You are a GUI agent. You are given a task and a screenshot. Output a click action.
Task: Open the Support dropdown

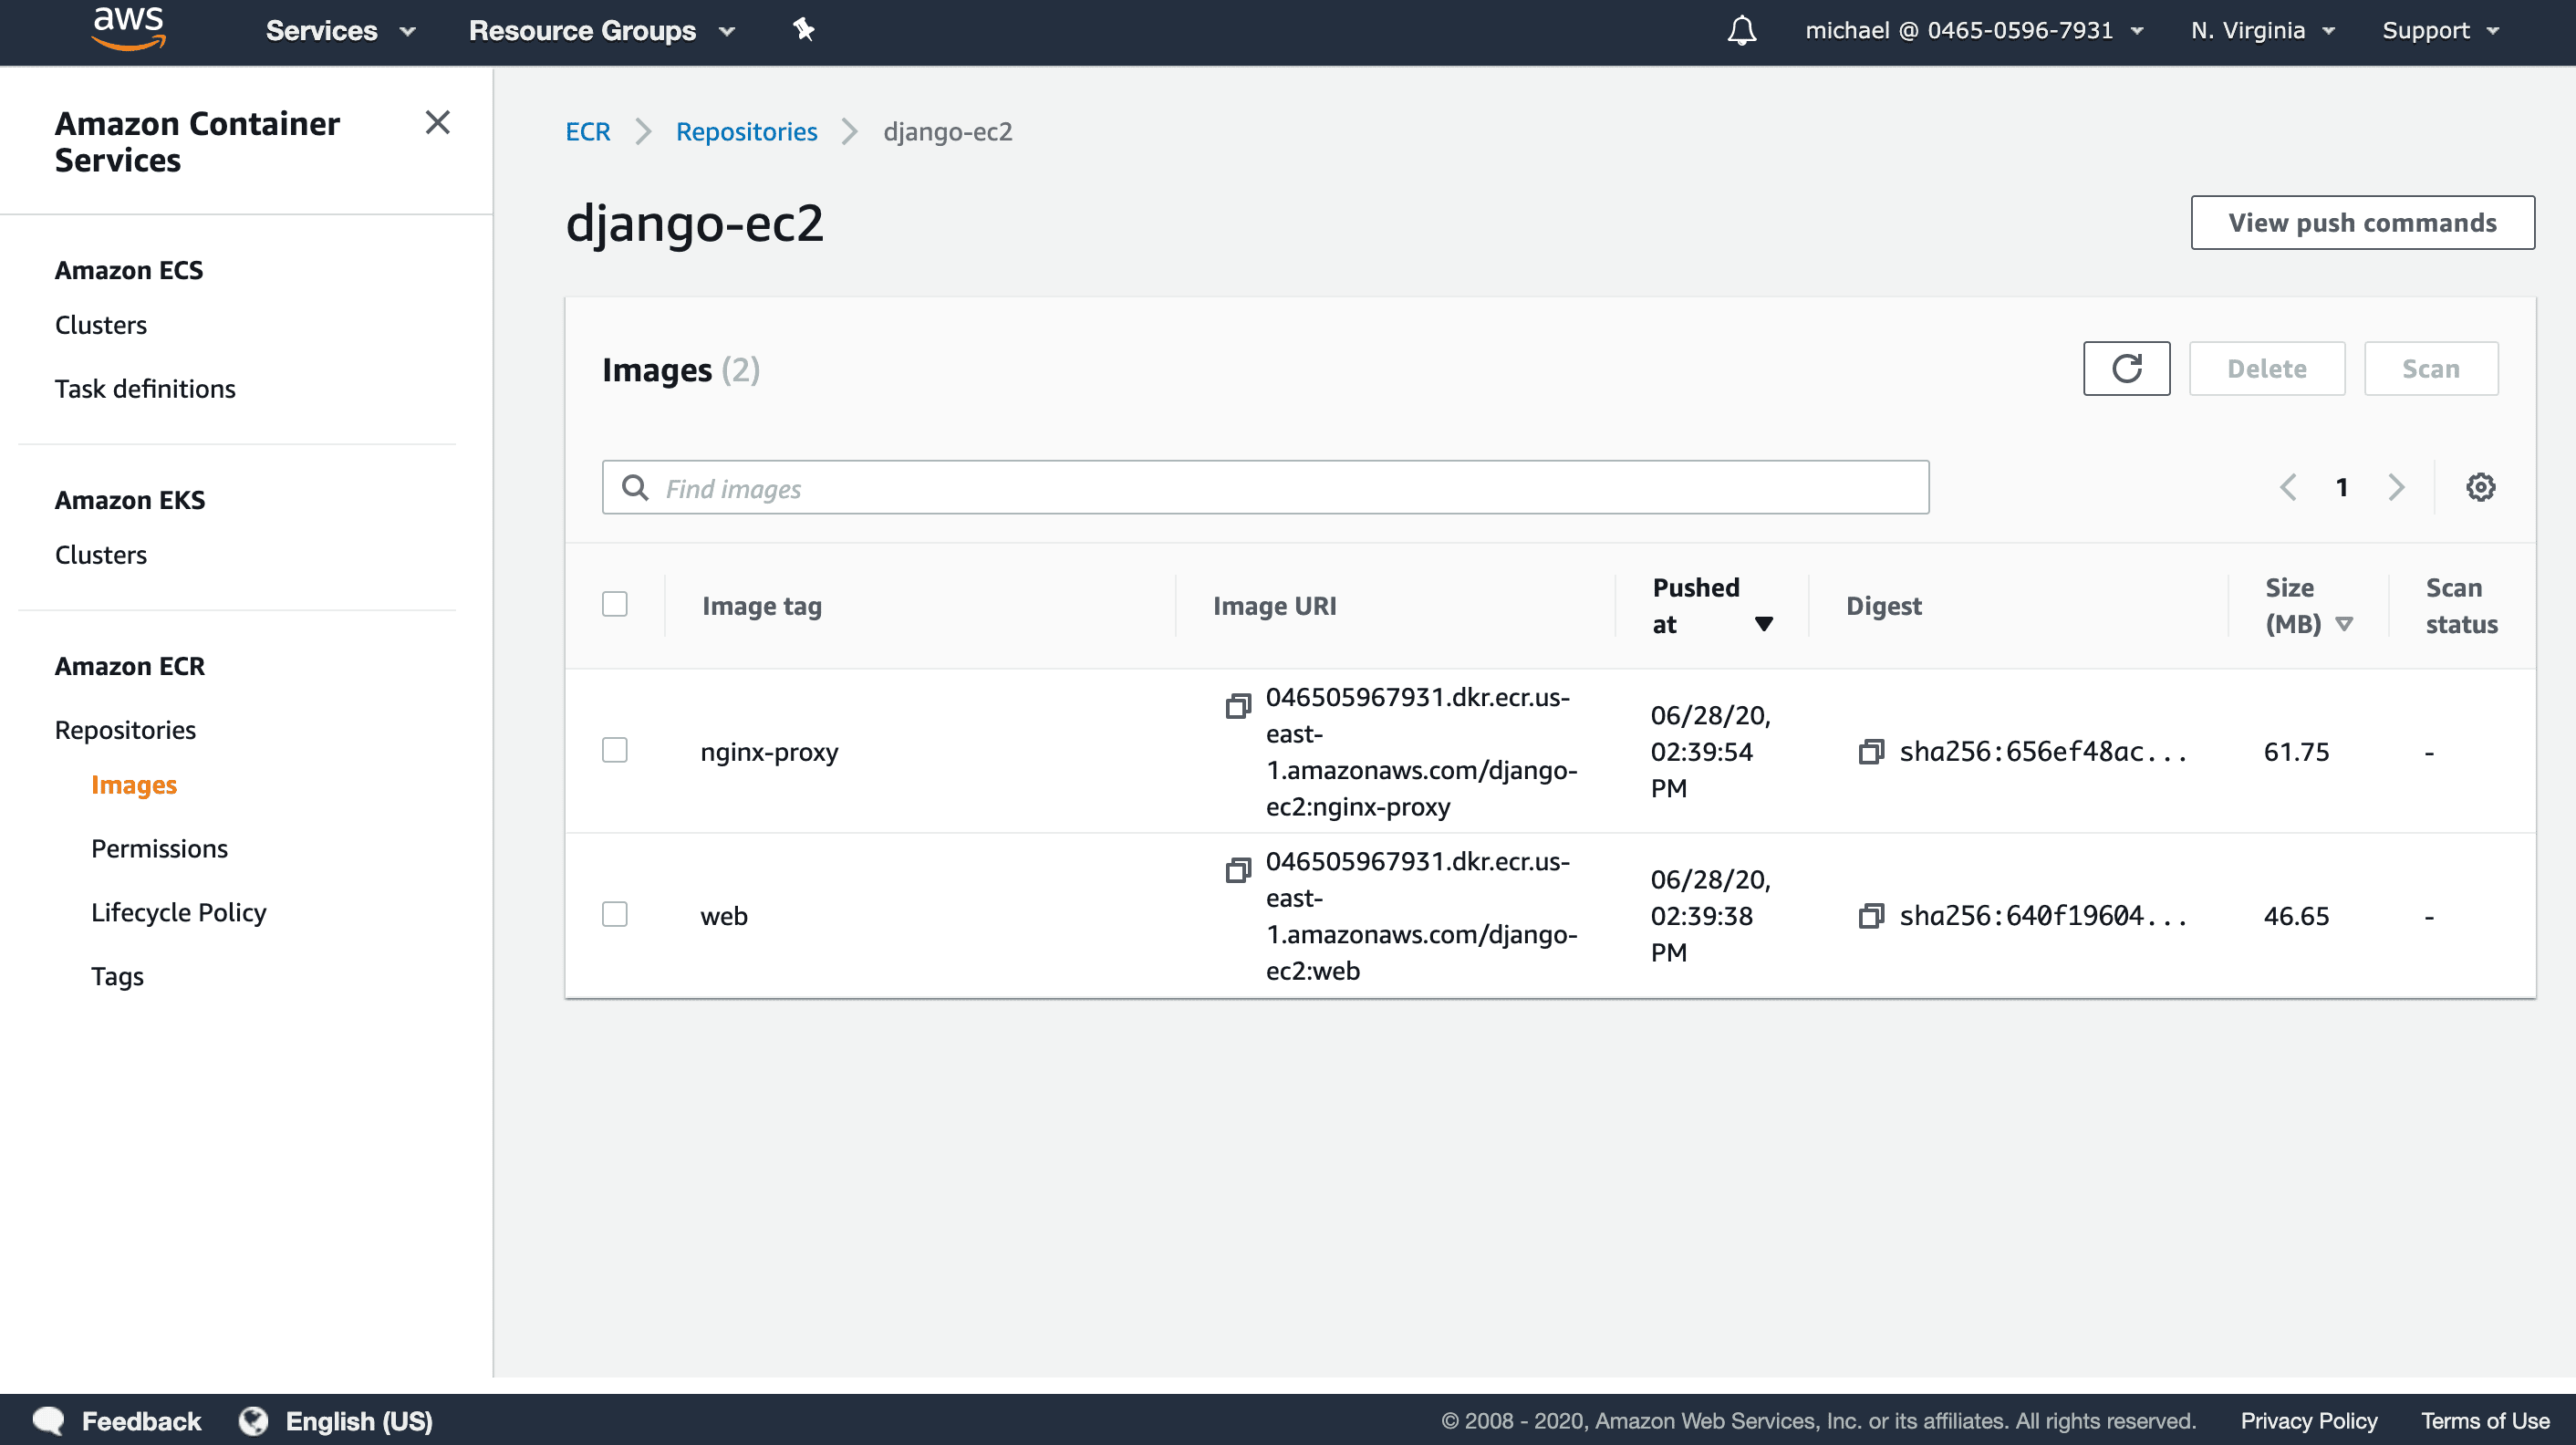click(2440, 31)
